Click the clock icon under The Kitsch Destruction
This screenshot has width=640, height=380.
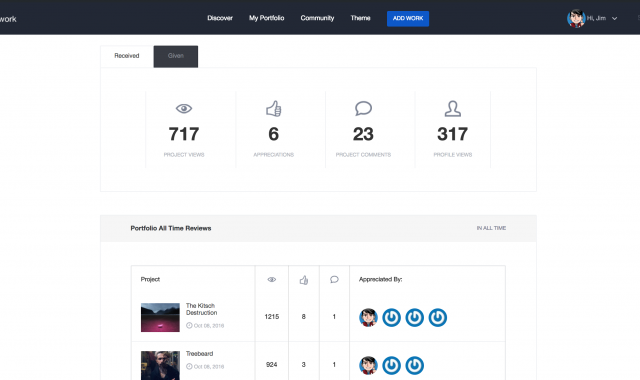[189, 325]
